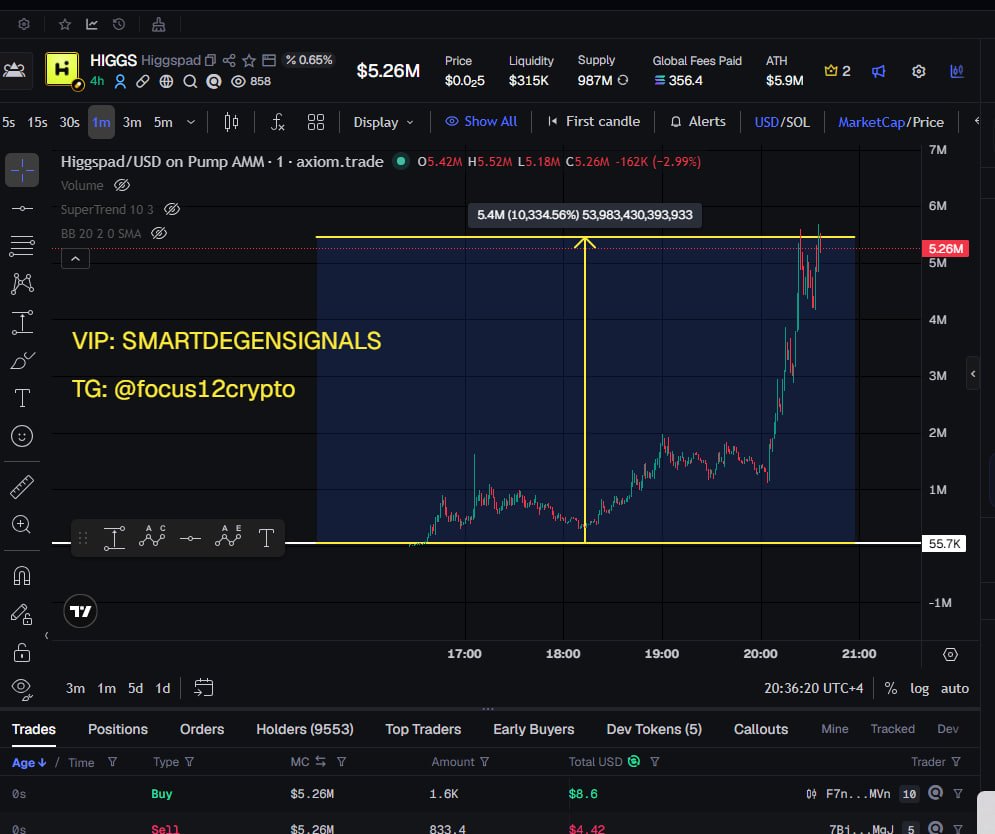This screenshot has height=834, width=995.
Task: Refresh the supply value
Action: pos(623,80)
